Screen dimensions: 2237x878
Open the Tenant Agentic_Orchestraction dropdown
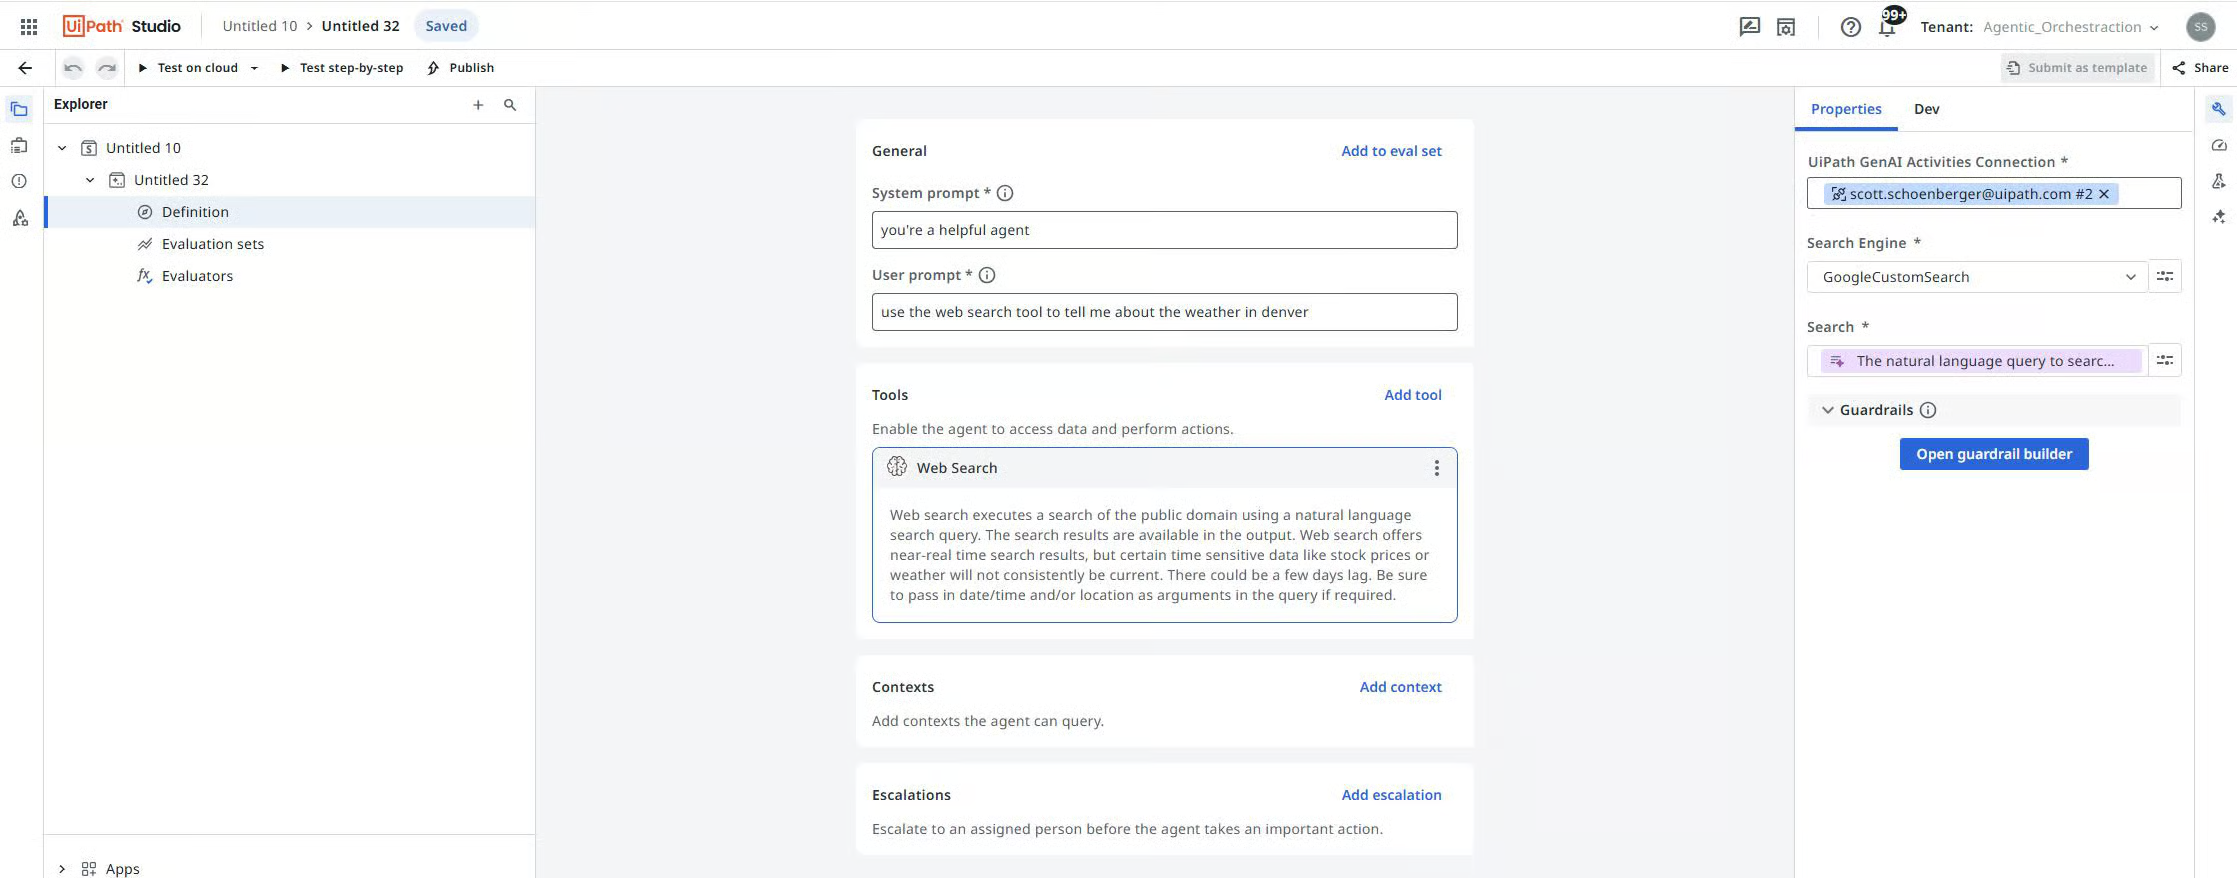coord(2070,27)
